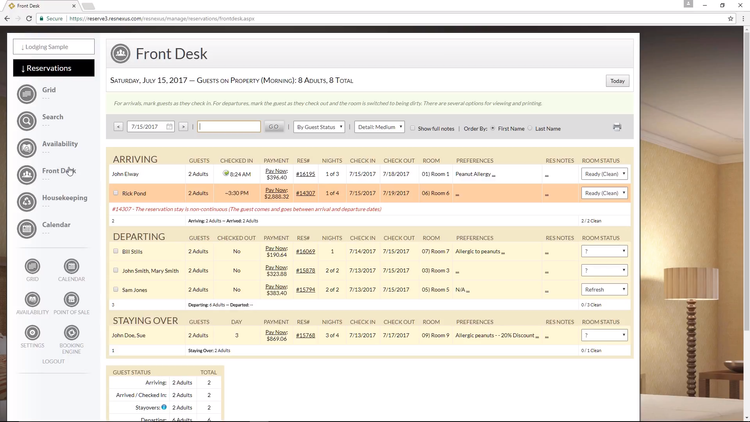Select Grid in the sidebar menu
Image resolution: width=750 pixels, height=422 pixels.
[49, 89]
